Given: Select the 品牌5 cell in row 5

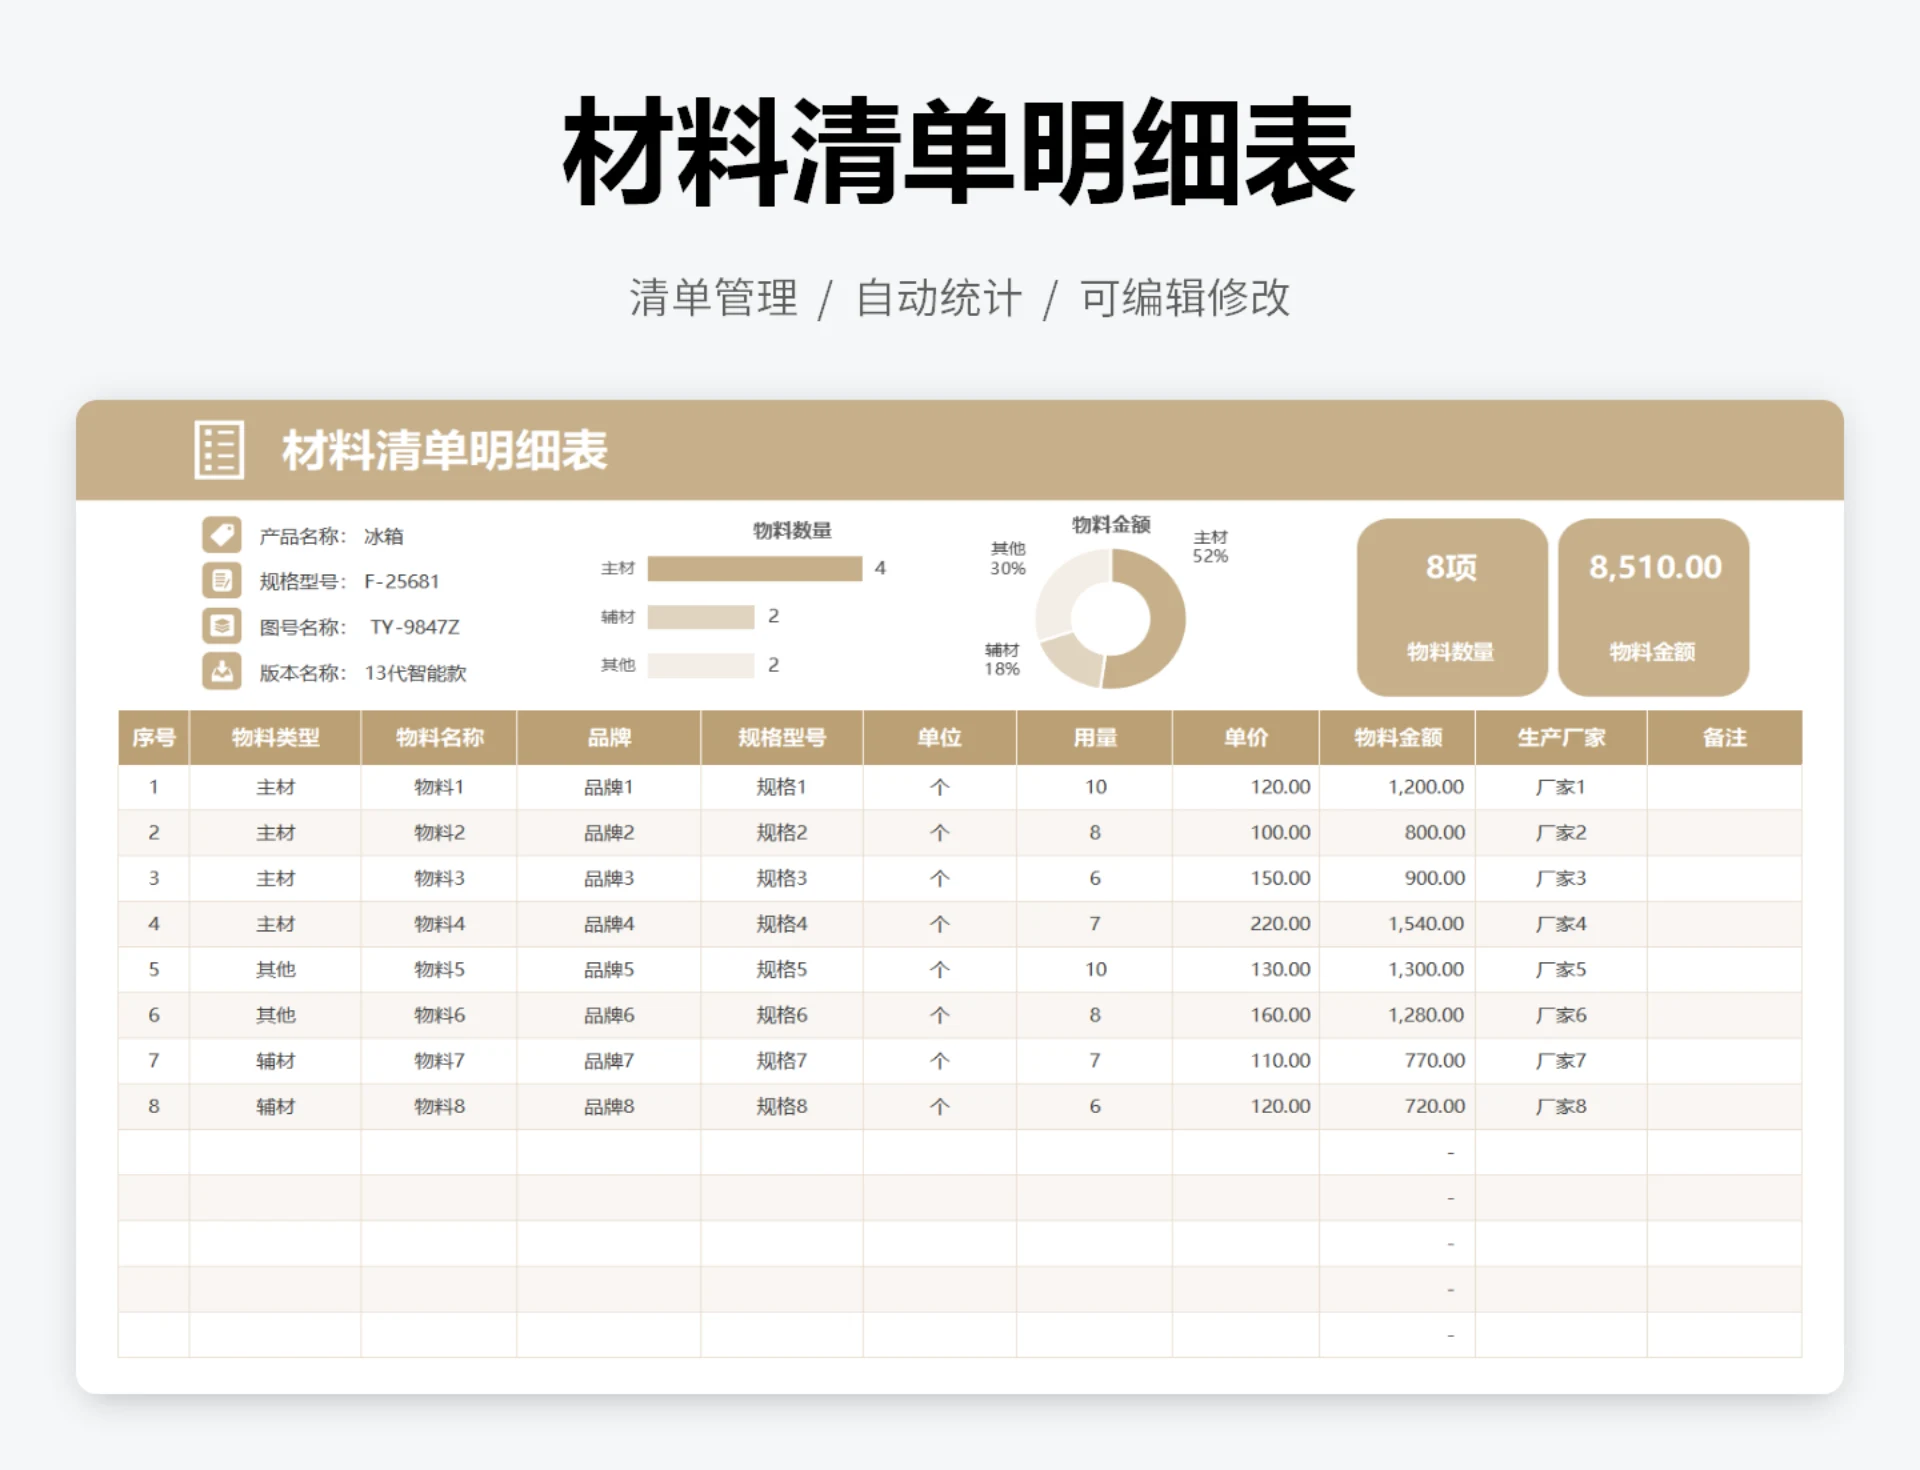Looking at the screenshot, I should 608,968.
